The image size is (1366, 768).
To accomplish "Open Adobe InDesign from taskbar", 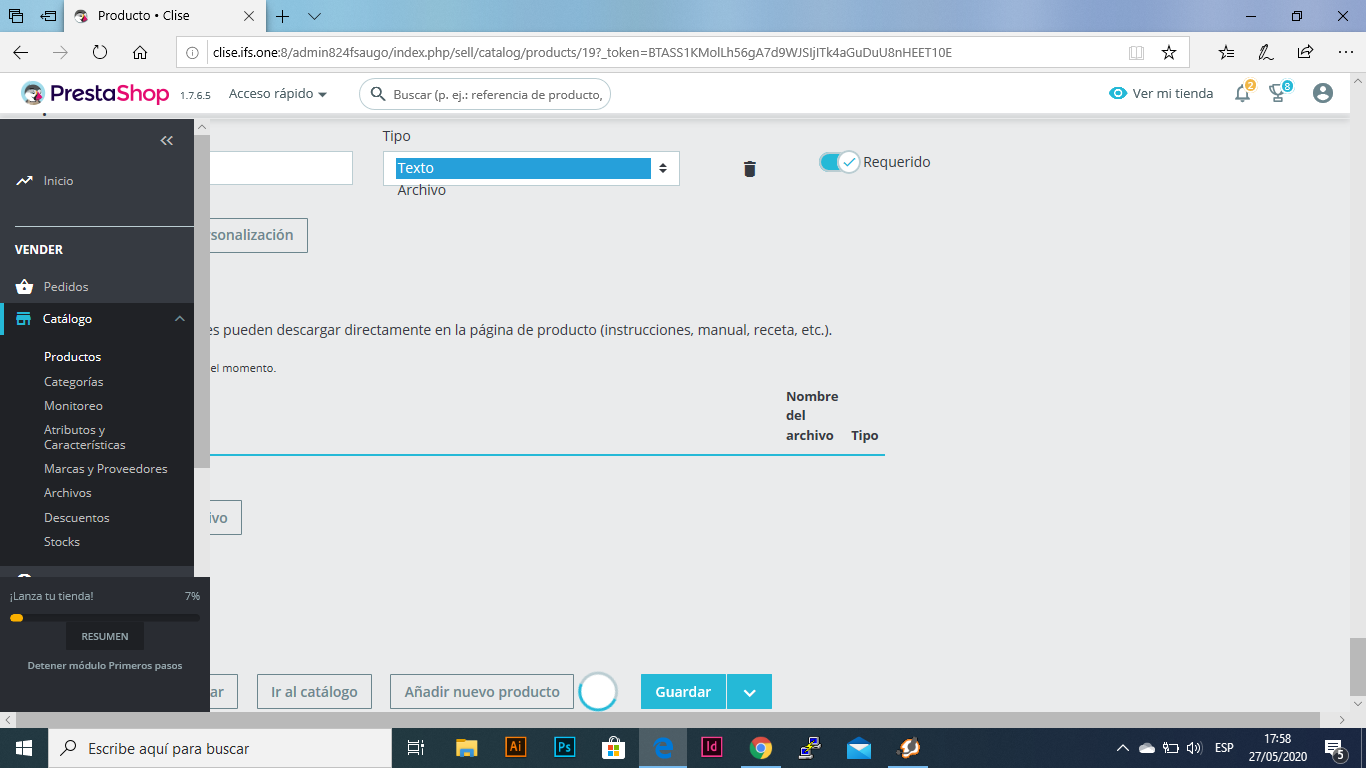I will [712, 747].
